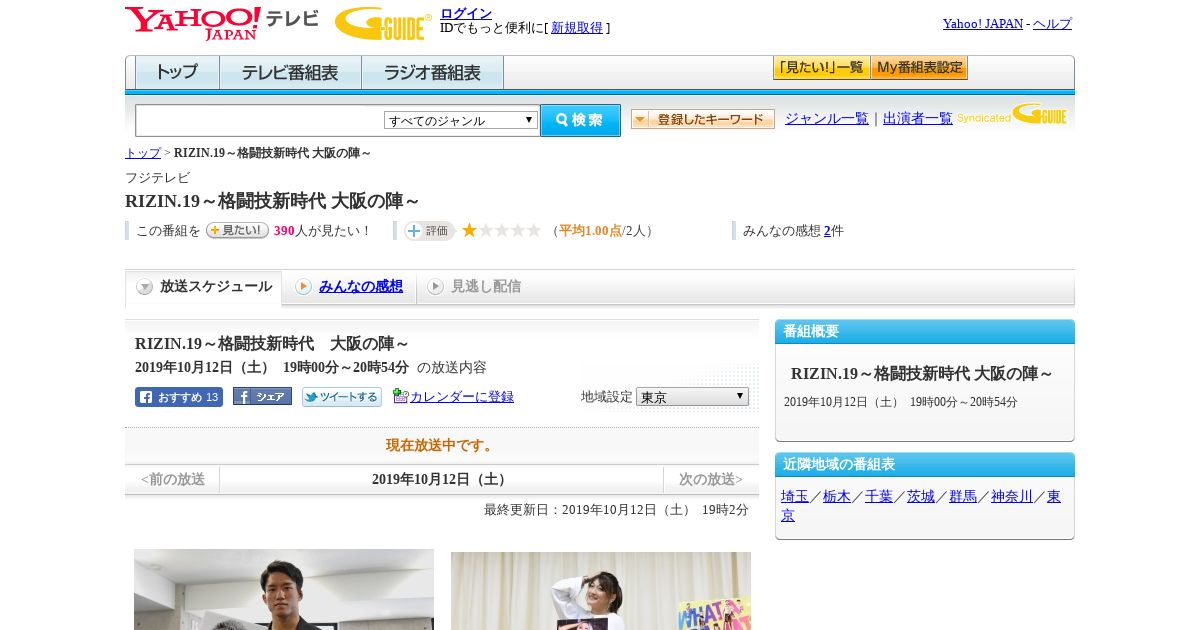Open the photo of the man in suit

coord(284,589)
